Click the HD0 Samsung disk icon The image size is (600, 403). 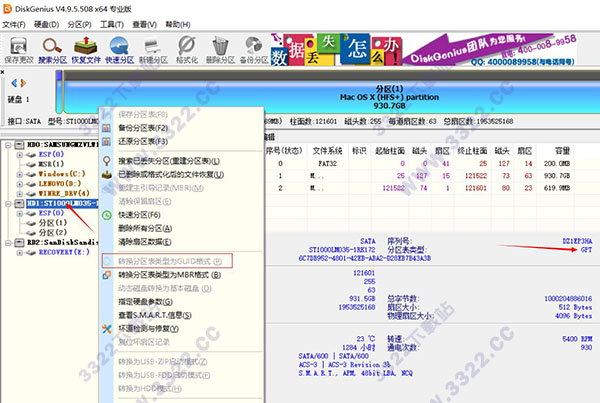tap(20, 145)
